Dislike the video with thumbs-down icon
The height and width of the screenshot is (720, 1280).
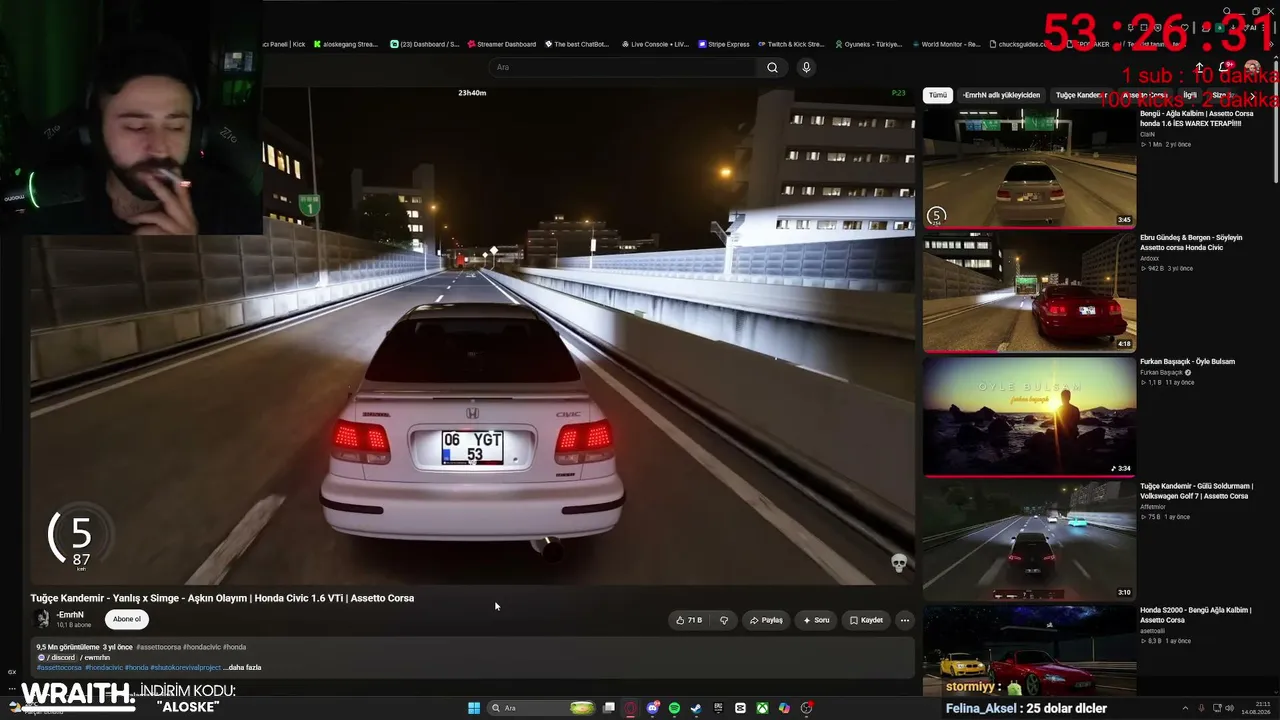(x=724, y=620)
